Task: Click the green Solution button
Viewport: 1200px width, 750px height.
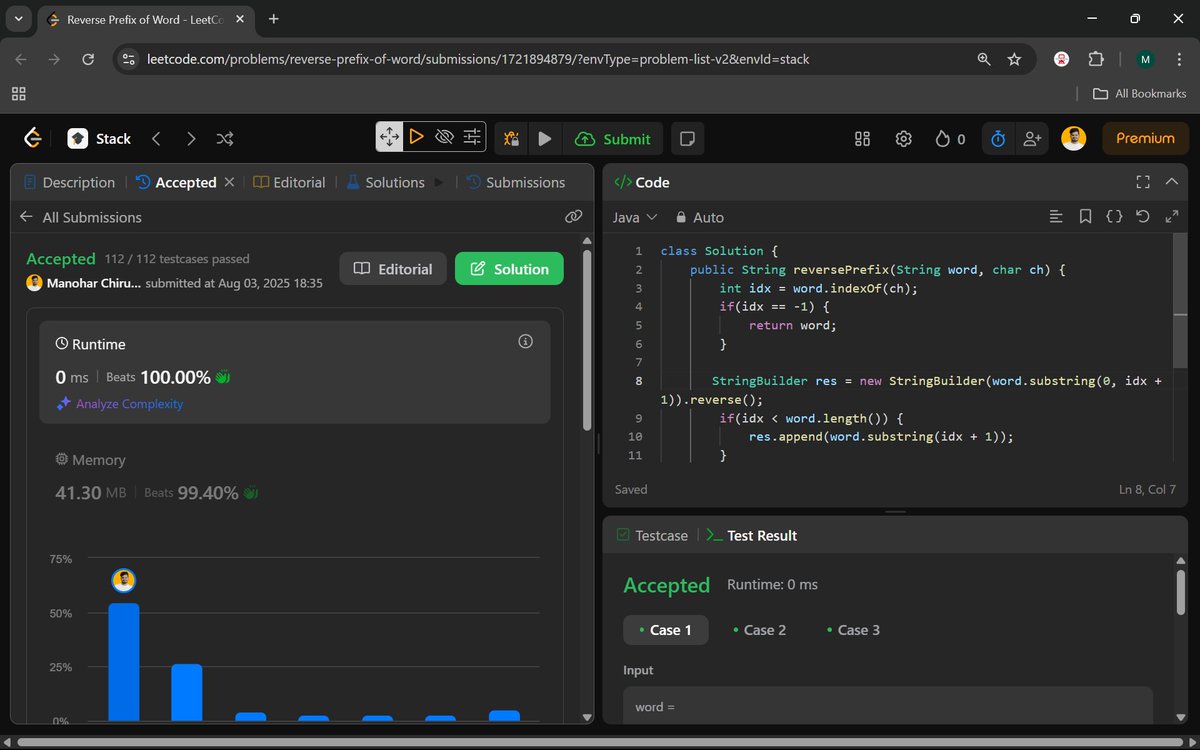Action: pyautogui.click(x=509, y=269)
